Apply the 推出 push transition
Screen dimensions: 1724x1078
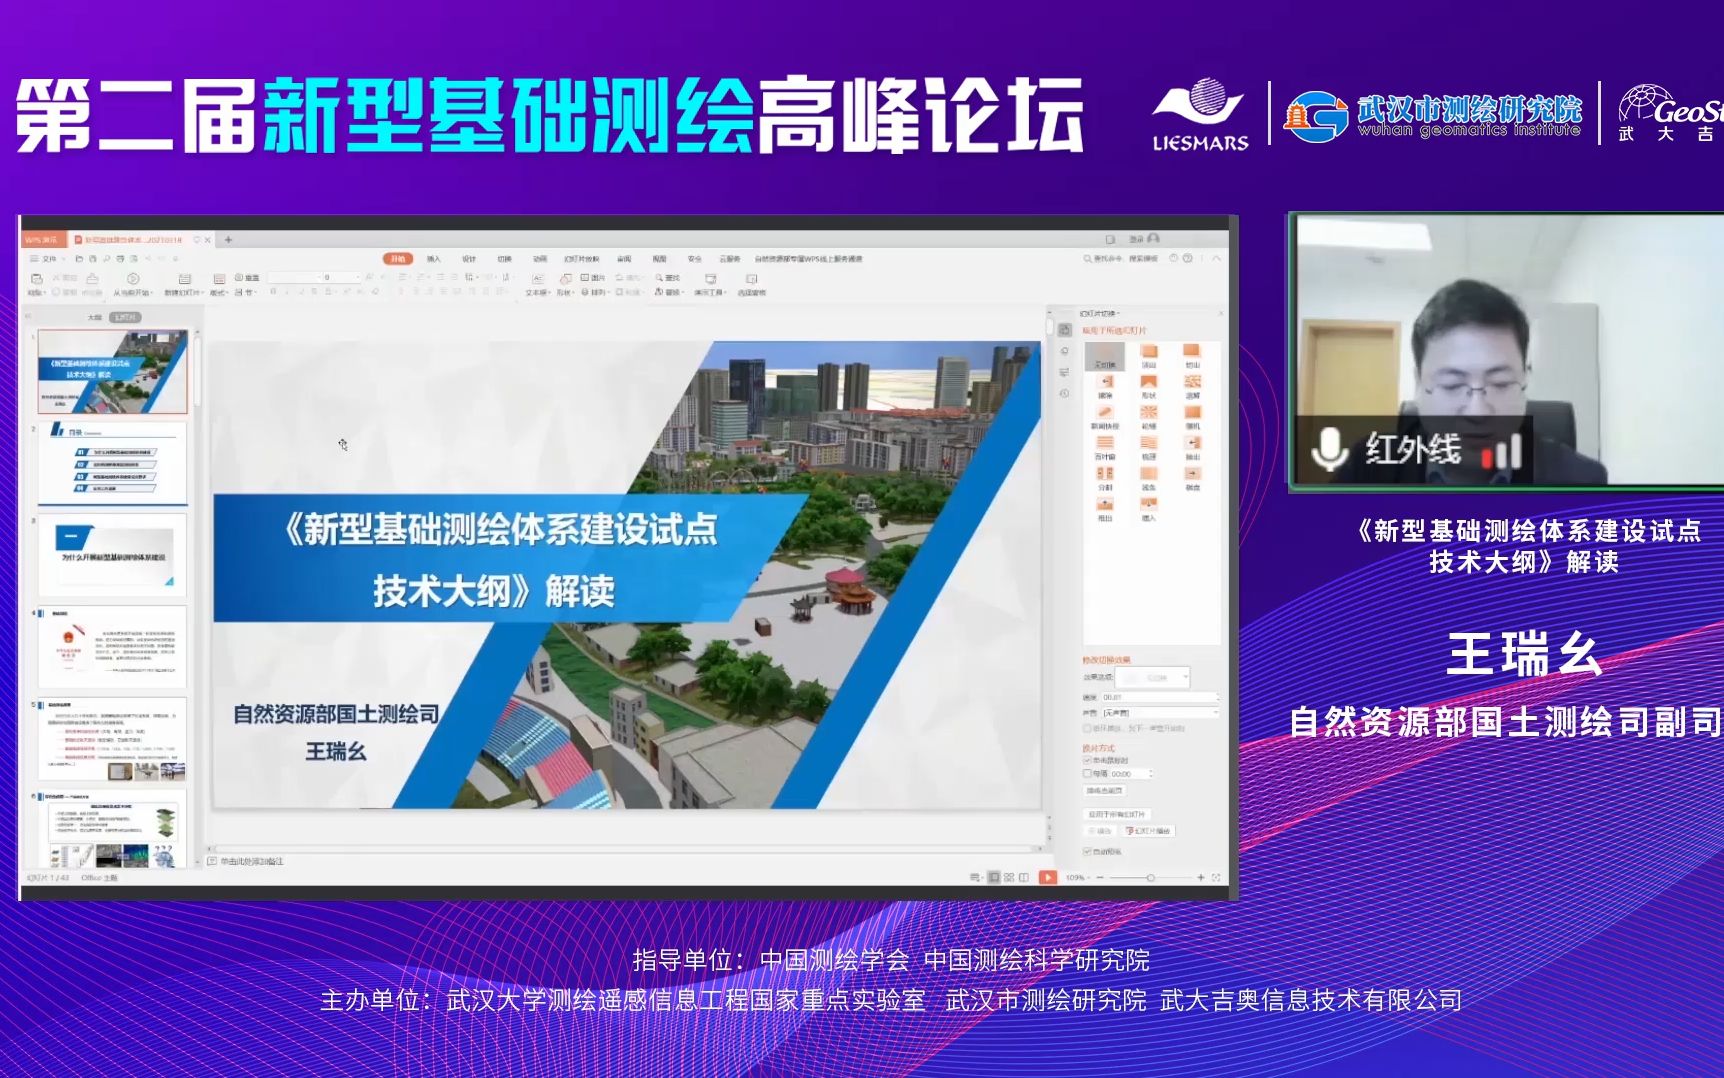tap(1105, 510)
